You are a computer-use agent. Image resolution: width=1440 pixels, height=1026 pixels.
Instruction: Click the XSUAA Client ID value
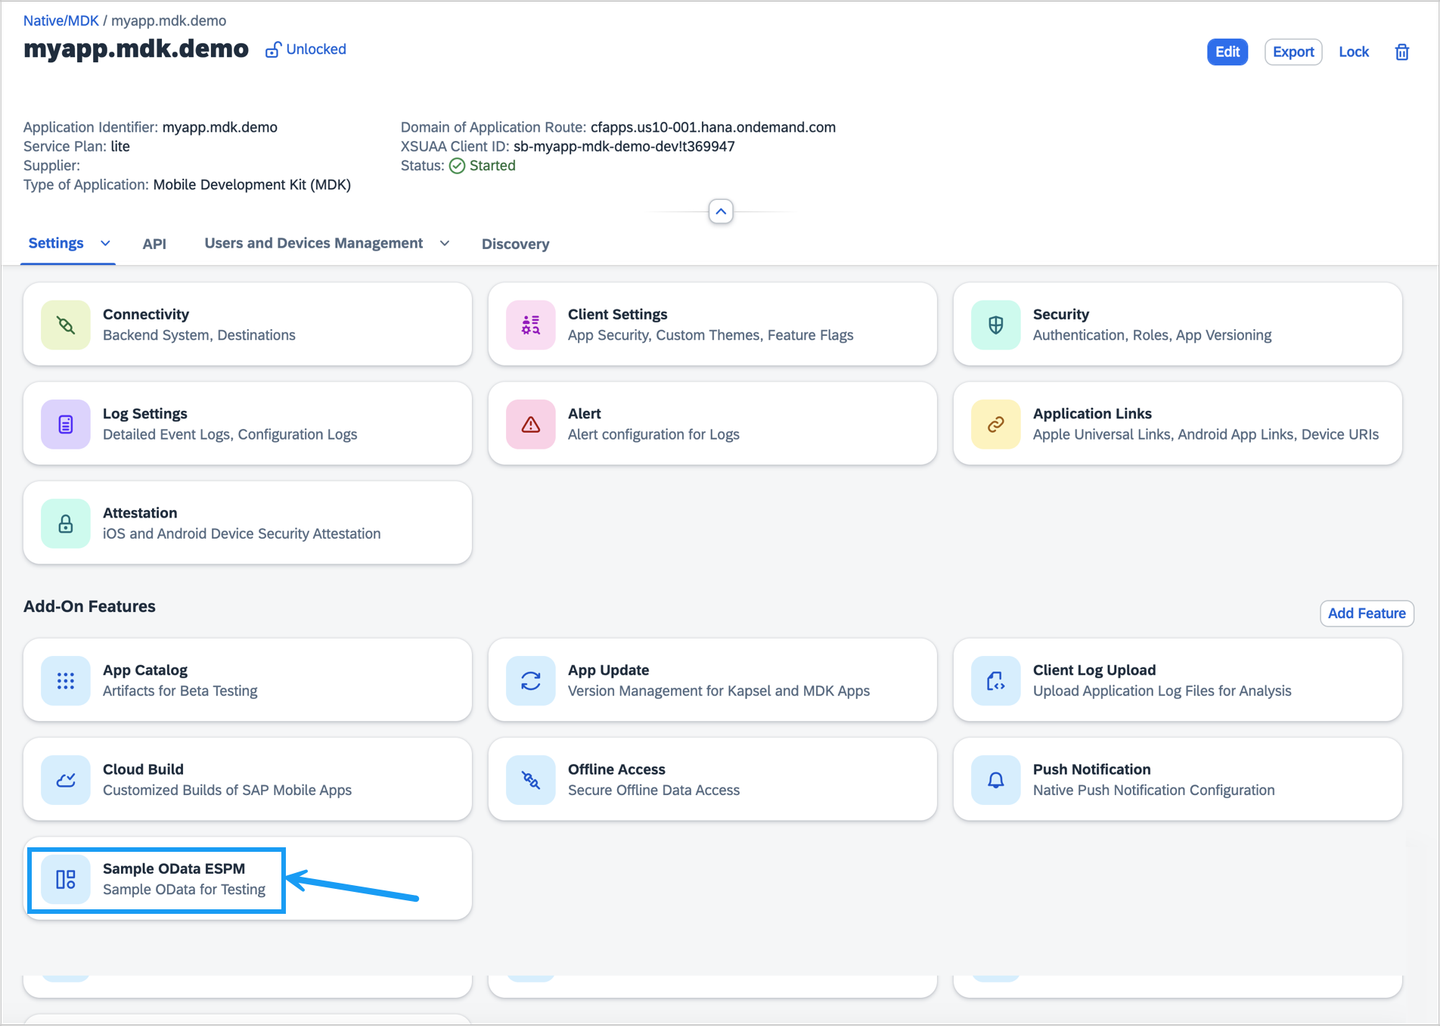point(624,146)
